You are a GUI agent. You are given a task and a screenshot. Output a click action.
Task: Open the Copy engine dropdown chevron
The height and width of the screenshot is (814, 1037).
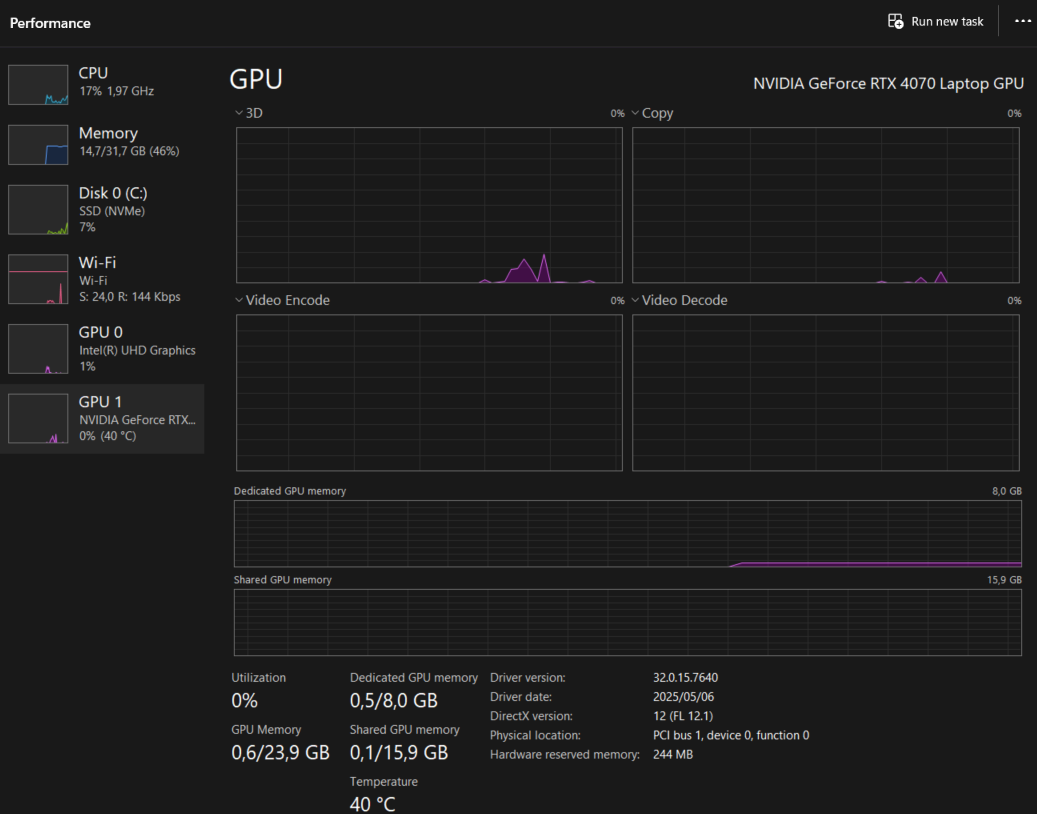click(635, 113)
